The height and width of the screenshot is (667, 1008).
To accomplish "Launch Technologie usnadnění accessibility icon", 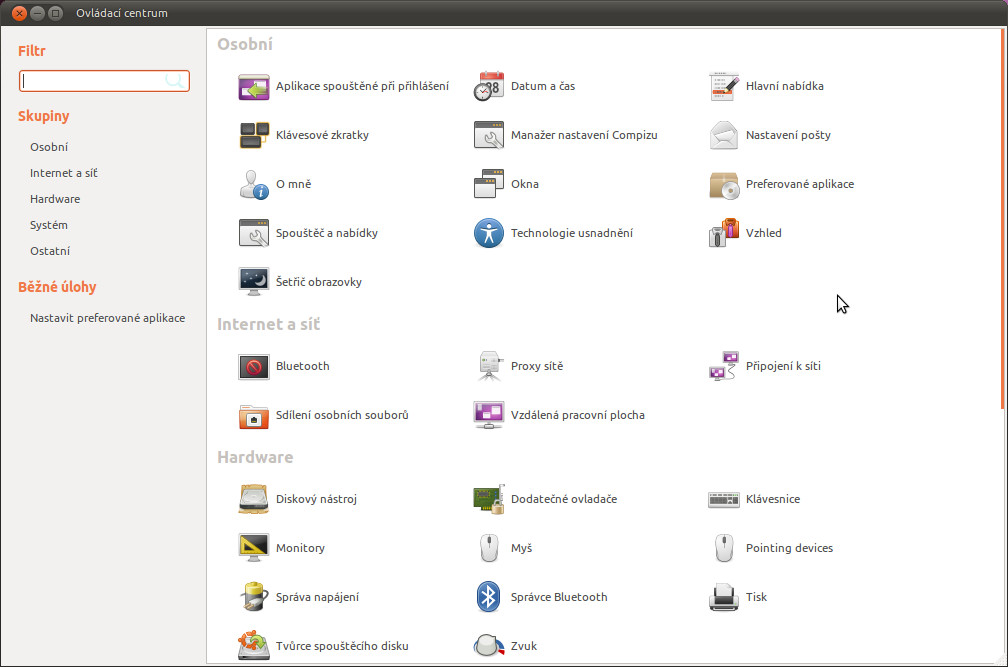I will pos(489,234).
